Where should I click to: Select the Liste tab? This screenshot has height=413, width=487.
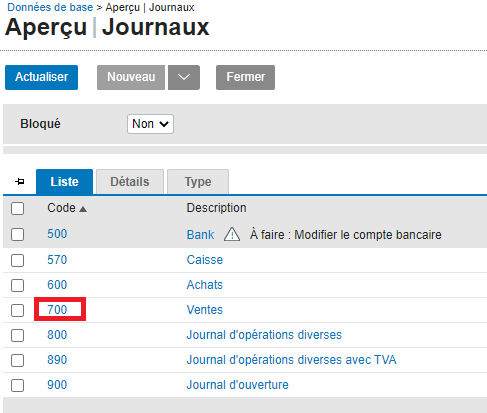click(64, 182)
